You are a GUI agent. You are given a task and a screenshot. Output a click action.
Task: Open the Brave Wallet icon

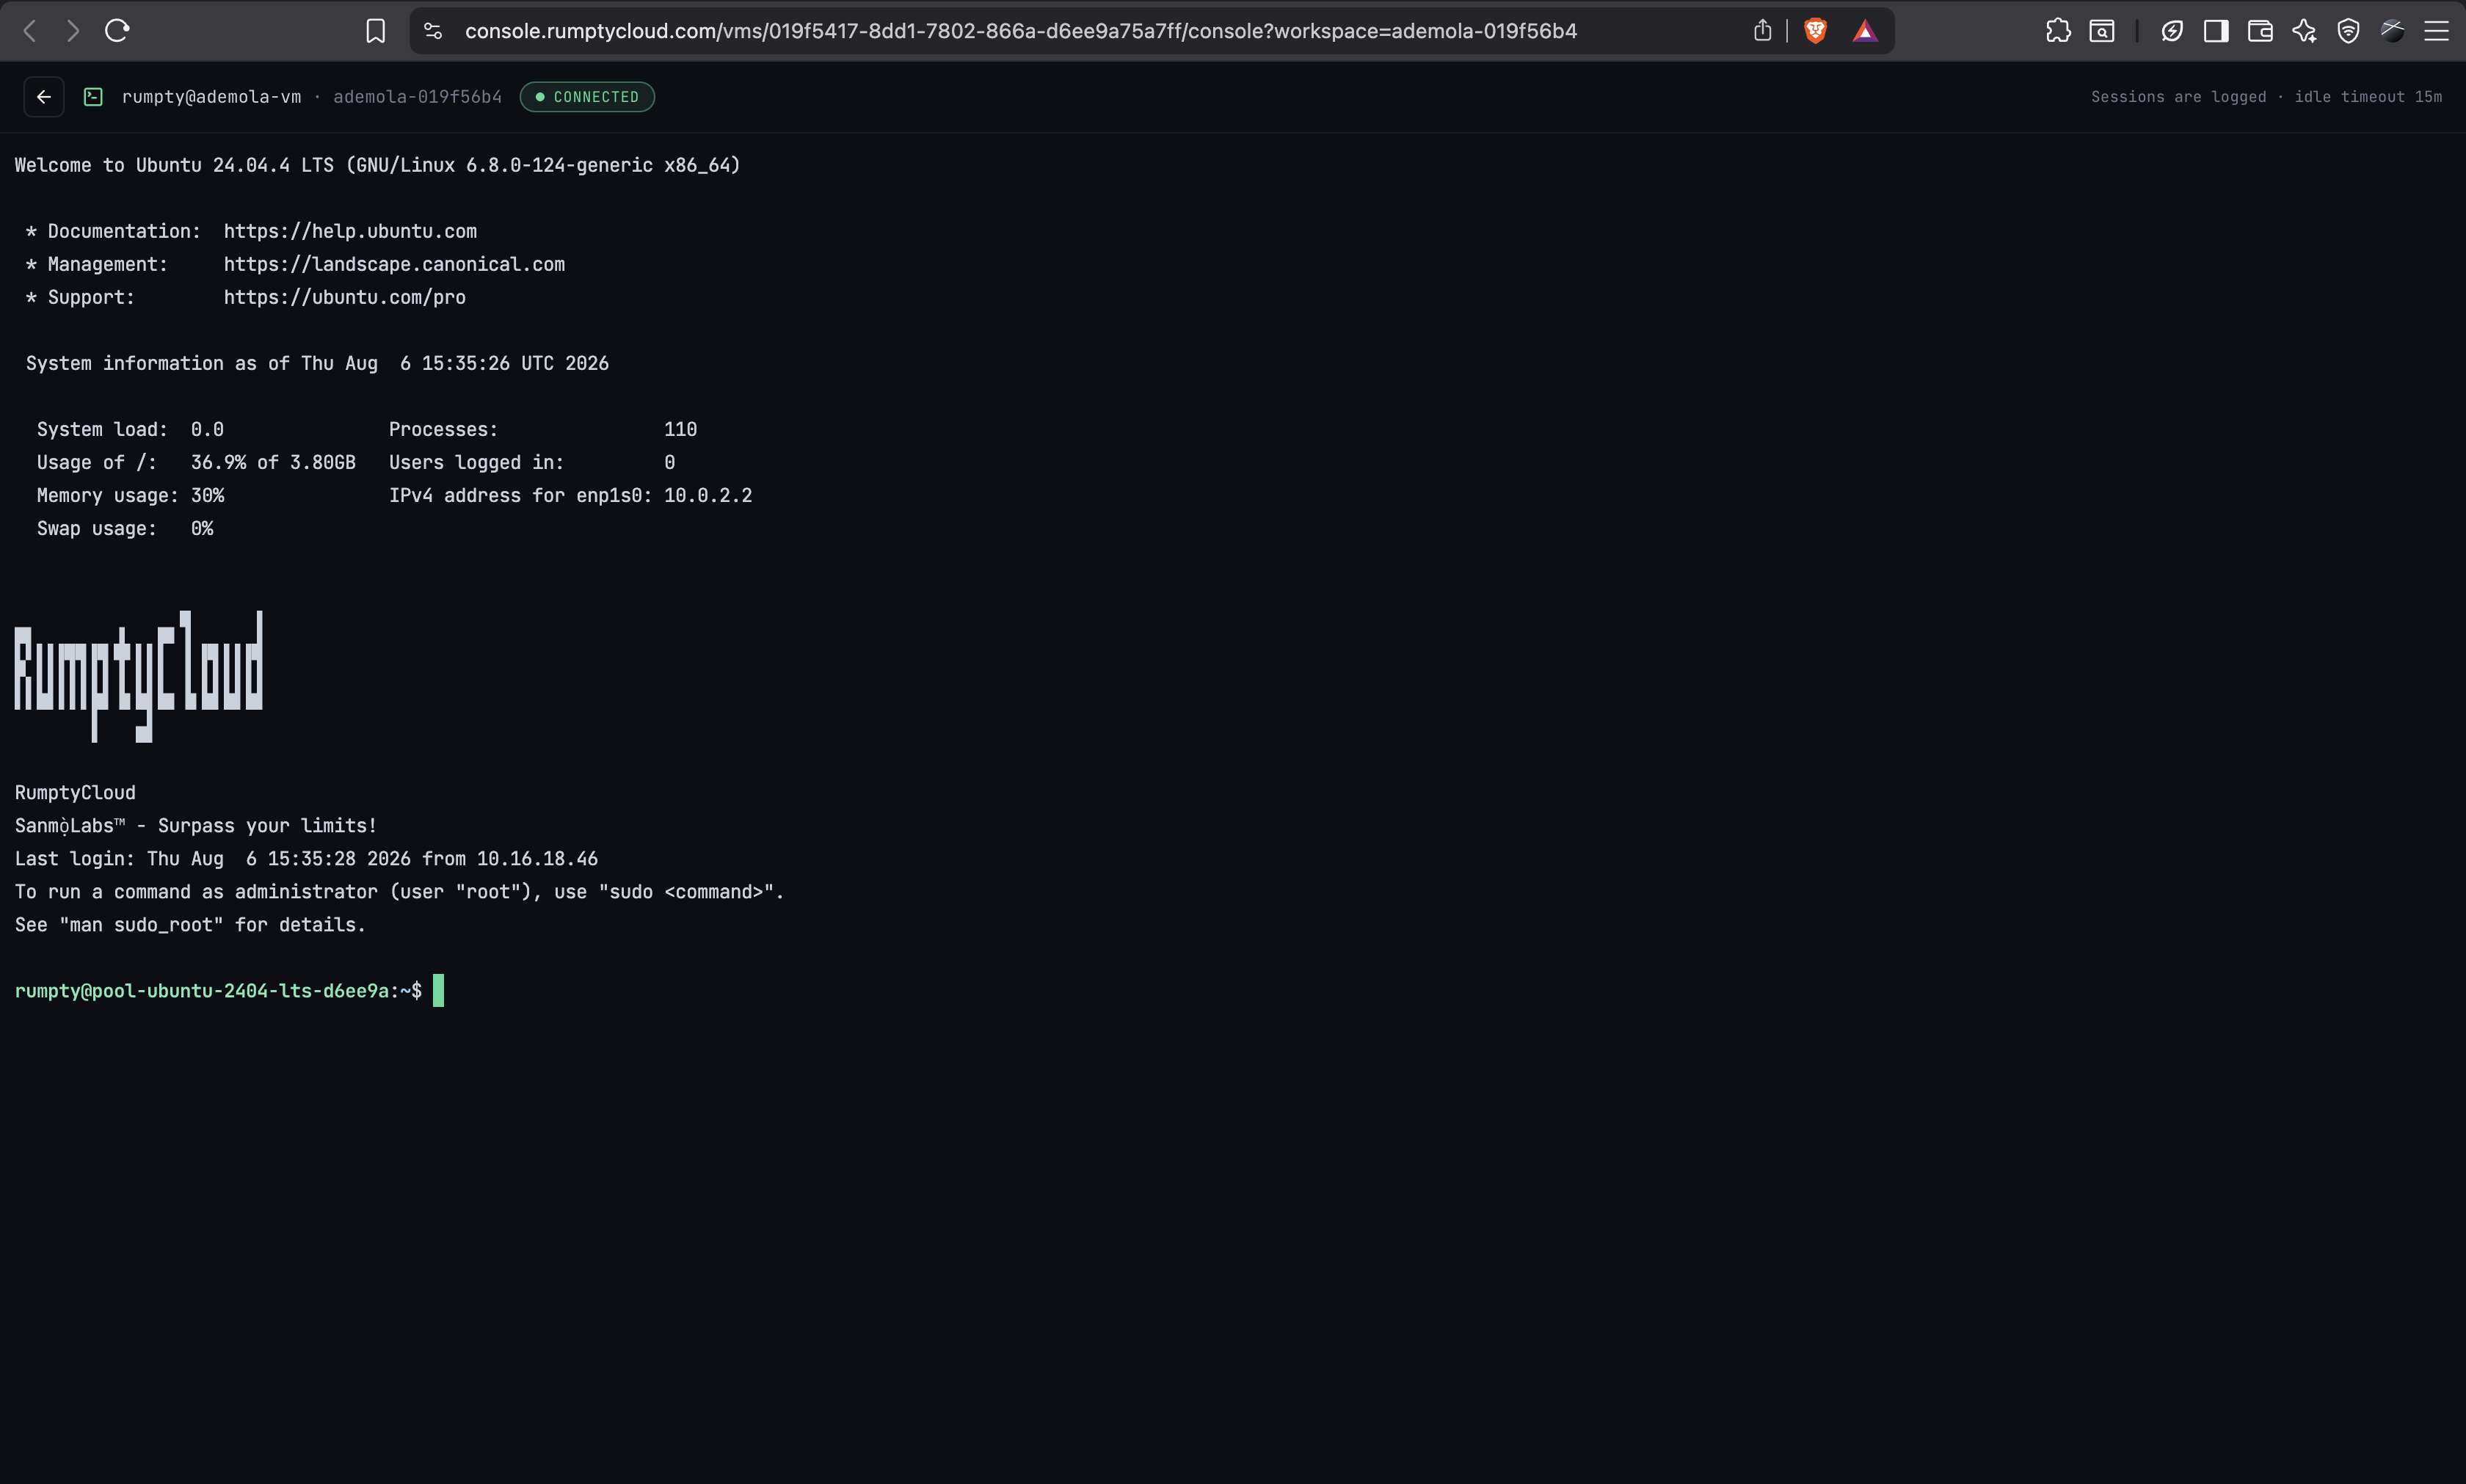pyautogui.click(x=2260, y=31)
